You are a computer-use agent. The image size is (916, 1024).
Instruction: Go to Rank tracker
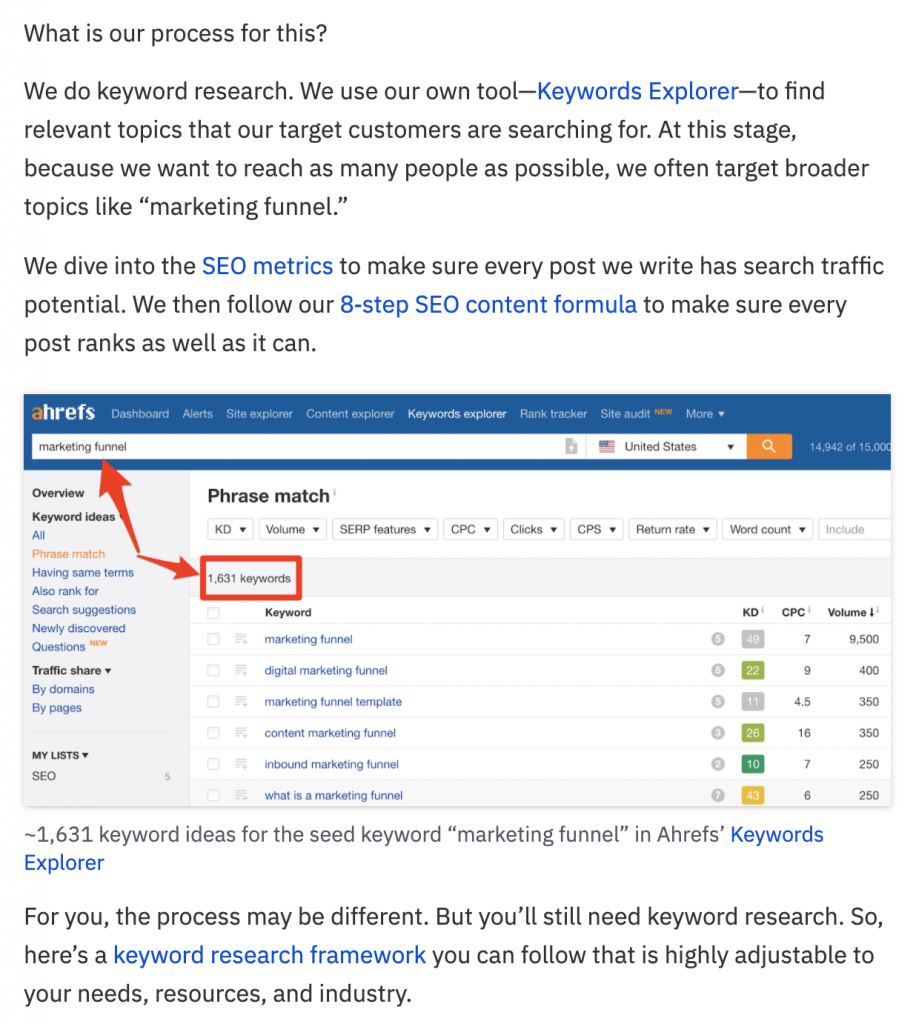point(553,414)
